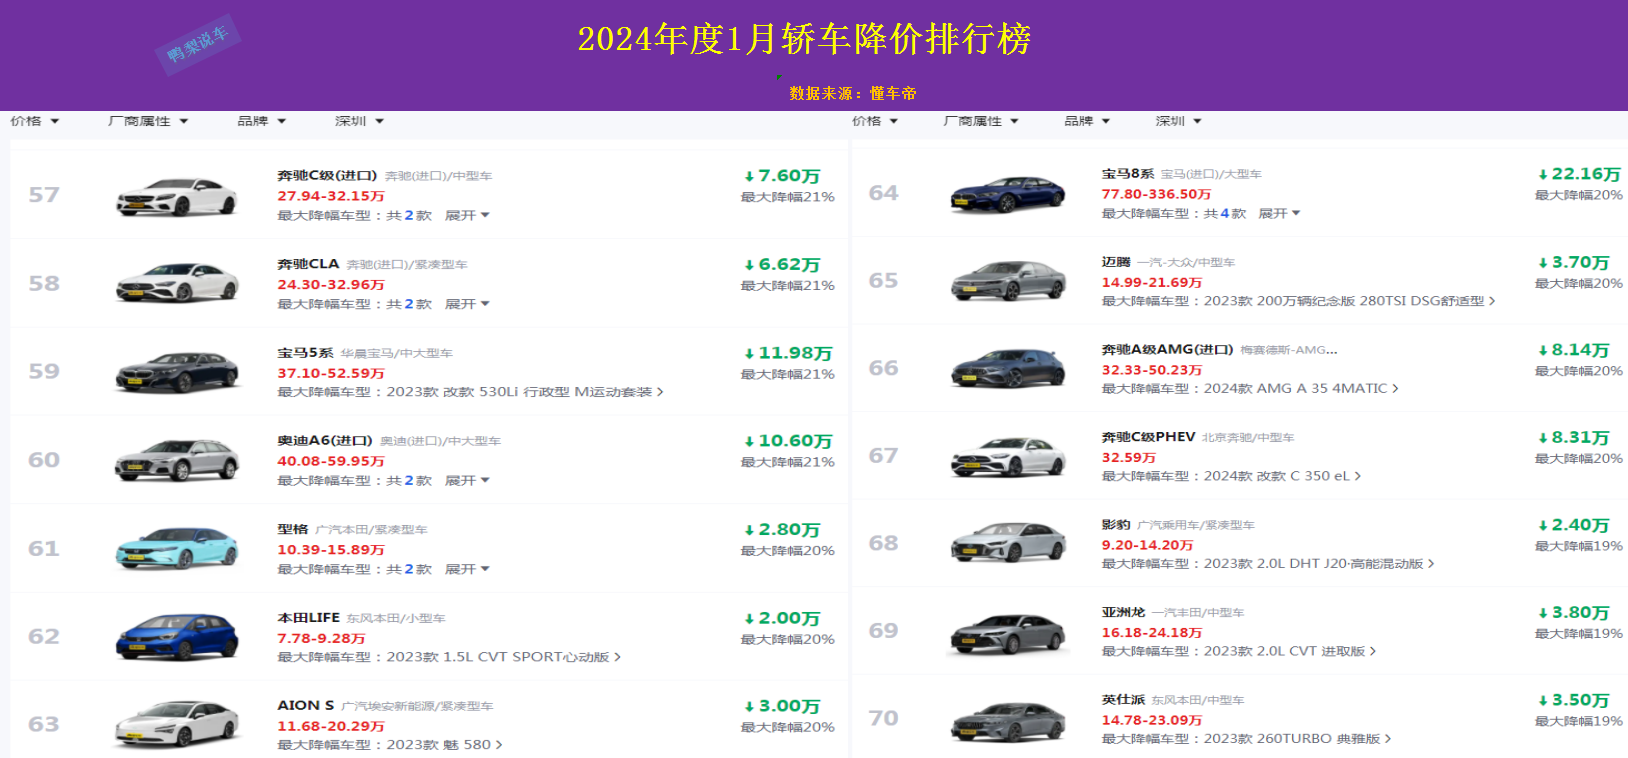Click the blue 本田LIFE car thumbnail
This screenshot has width=1628, height=758.
point(177,637)
